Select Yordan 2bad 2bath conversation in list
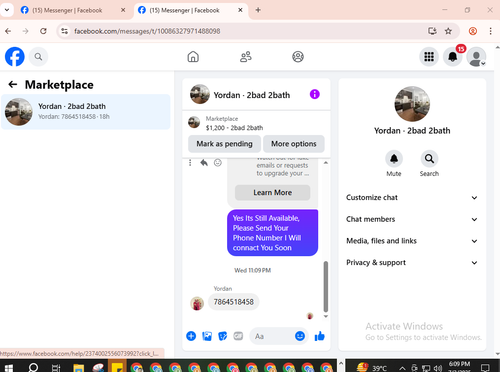Viewport: 500px width, 372px height. click(86, 112)
